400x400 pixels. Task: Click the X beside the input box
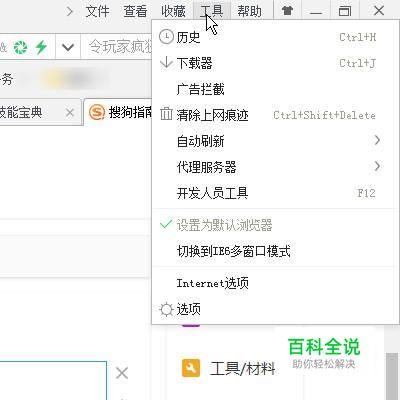[x=122, y=373]
